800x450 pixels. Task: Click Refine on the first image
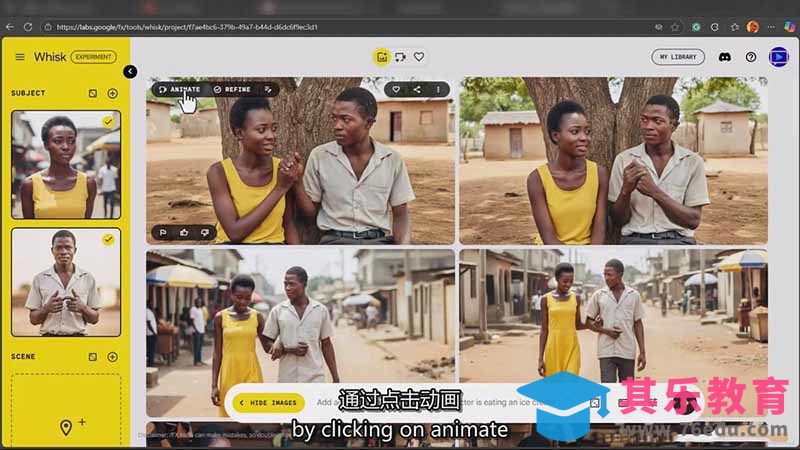pos(232,89)
